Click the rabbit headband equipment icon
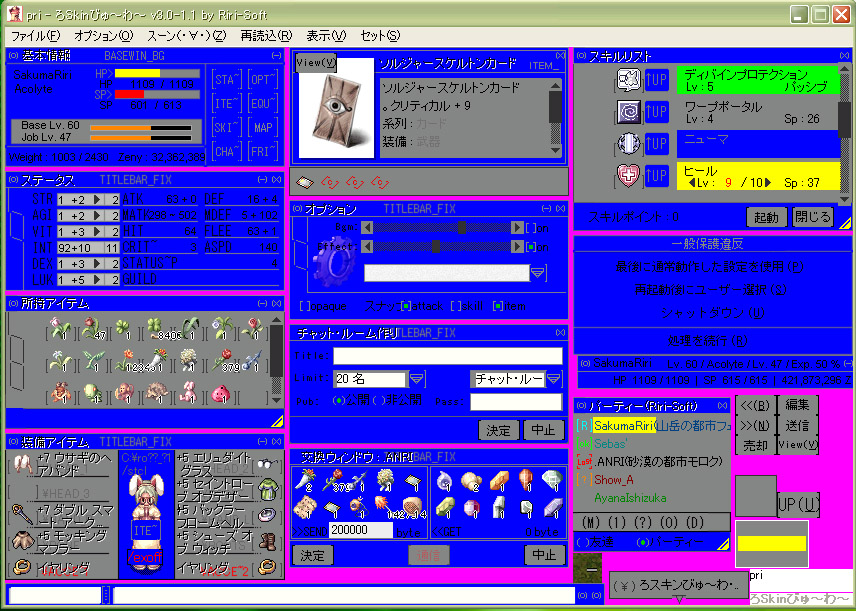Viewport: 856px width, 611px height. click(22, 464)
